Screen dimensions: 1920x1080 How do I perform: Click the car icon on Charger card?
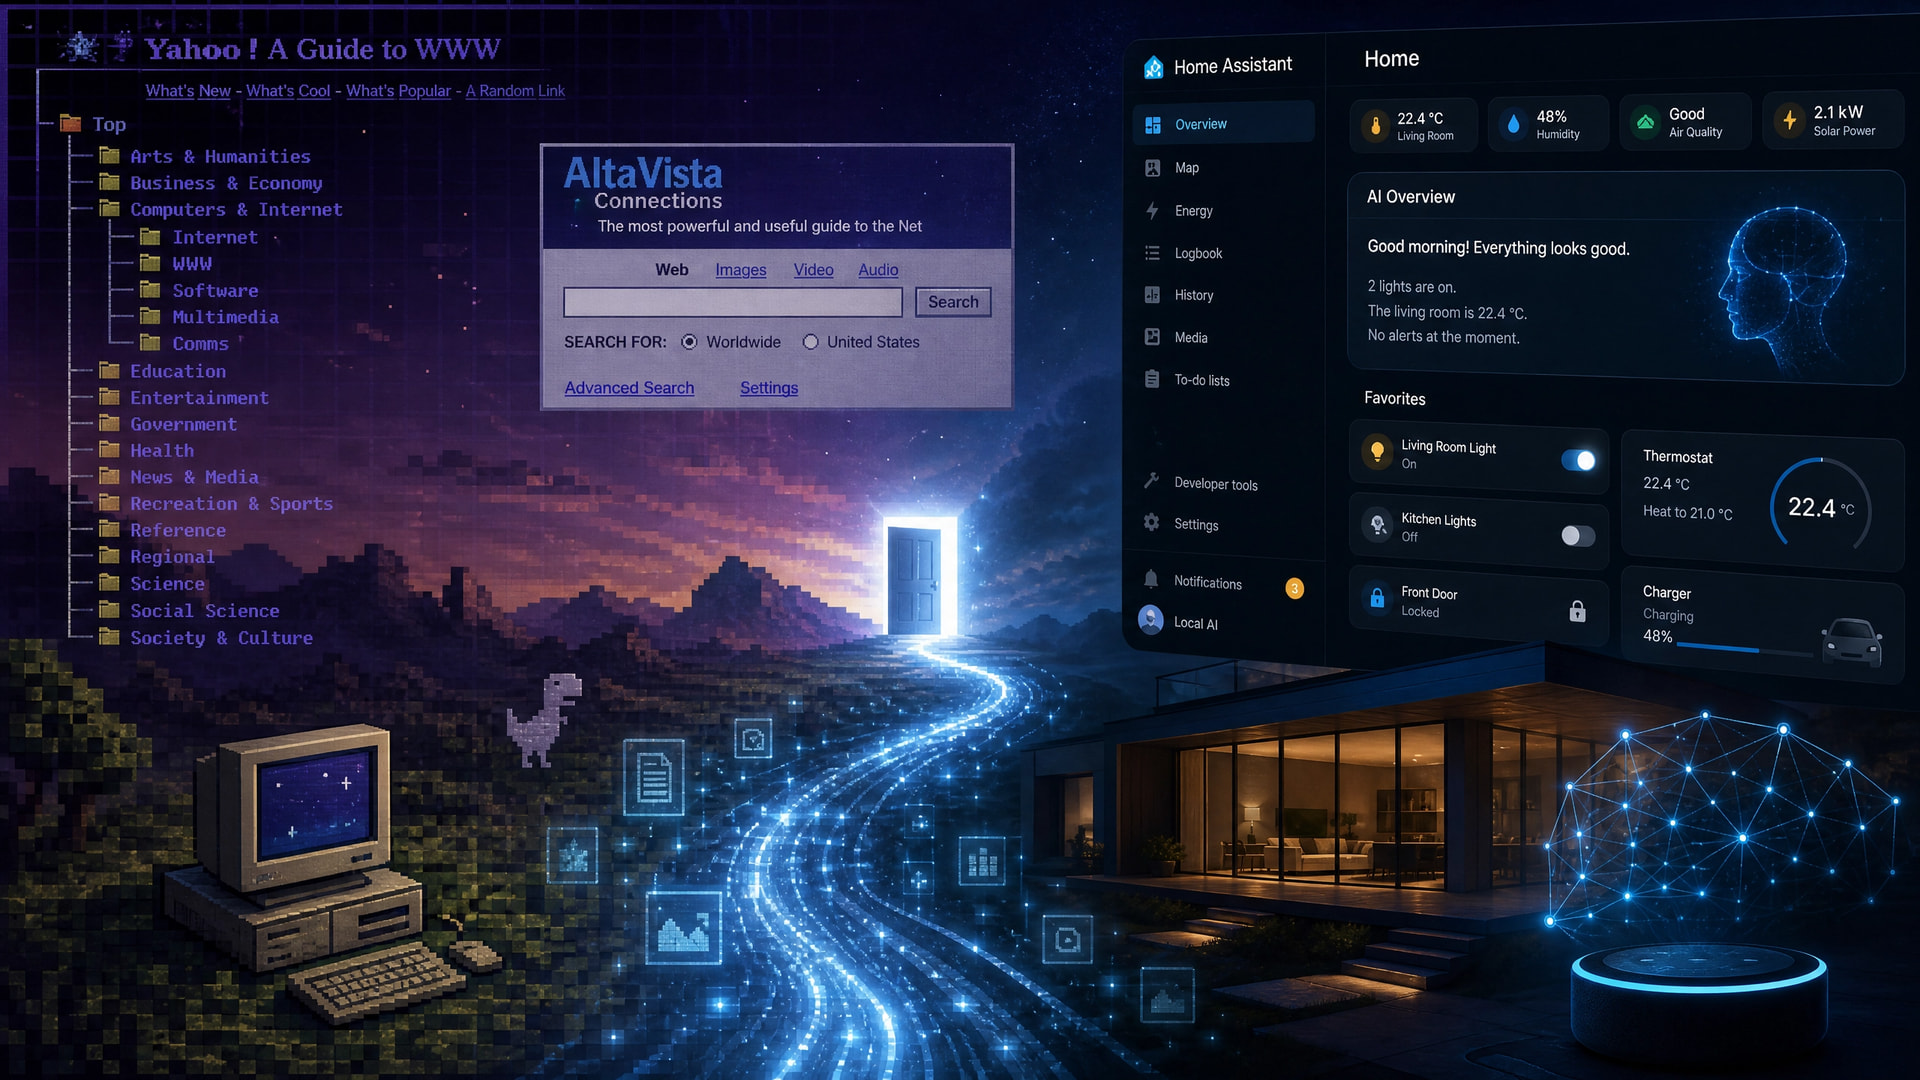point(1852,641)
